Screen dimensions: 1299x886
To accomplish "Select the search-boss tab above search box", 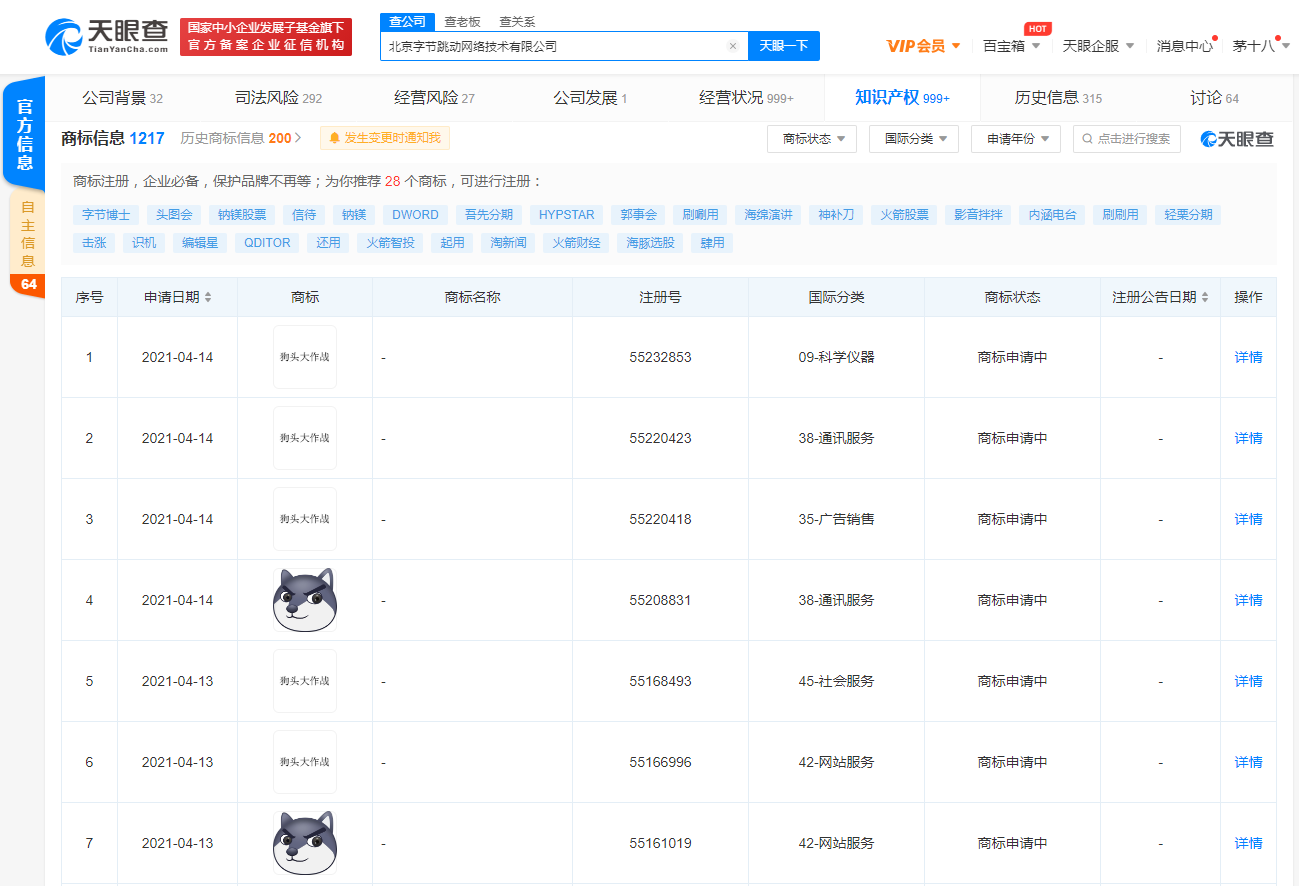I will [462, 22].
